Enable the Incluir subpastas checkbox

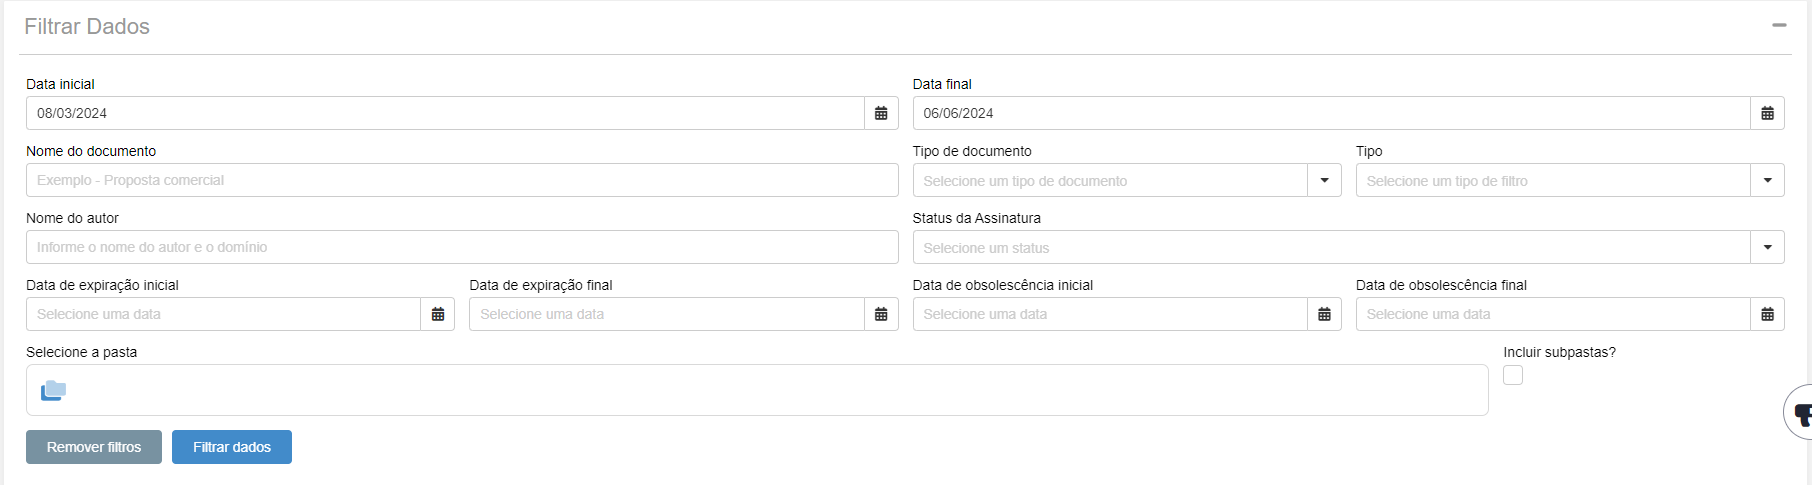1513,375
